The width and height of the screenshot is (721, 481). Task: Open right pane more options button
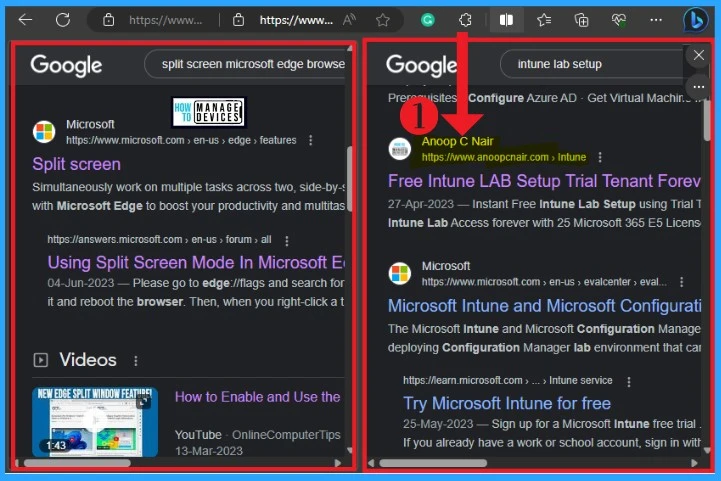click(x=699, y=86)
